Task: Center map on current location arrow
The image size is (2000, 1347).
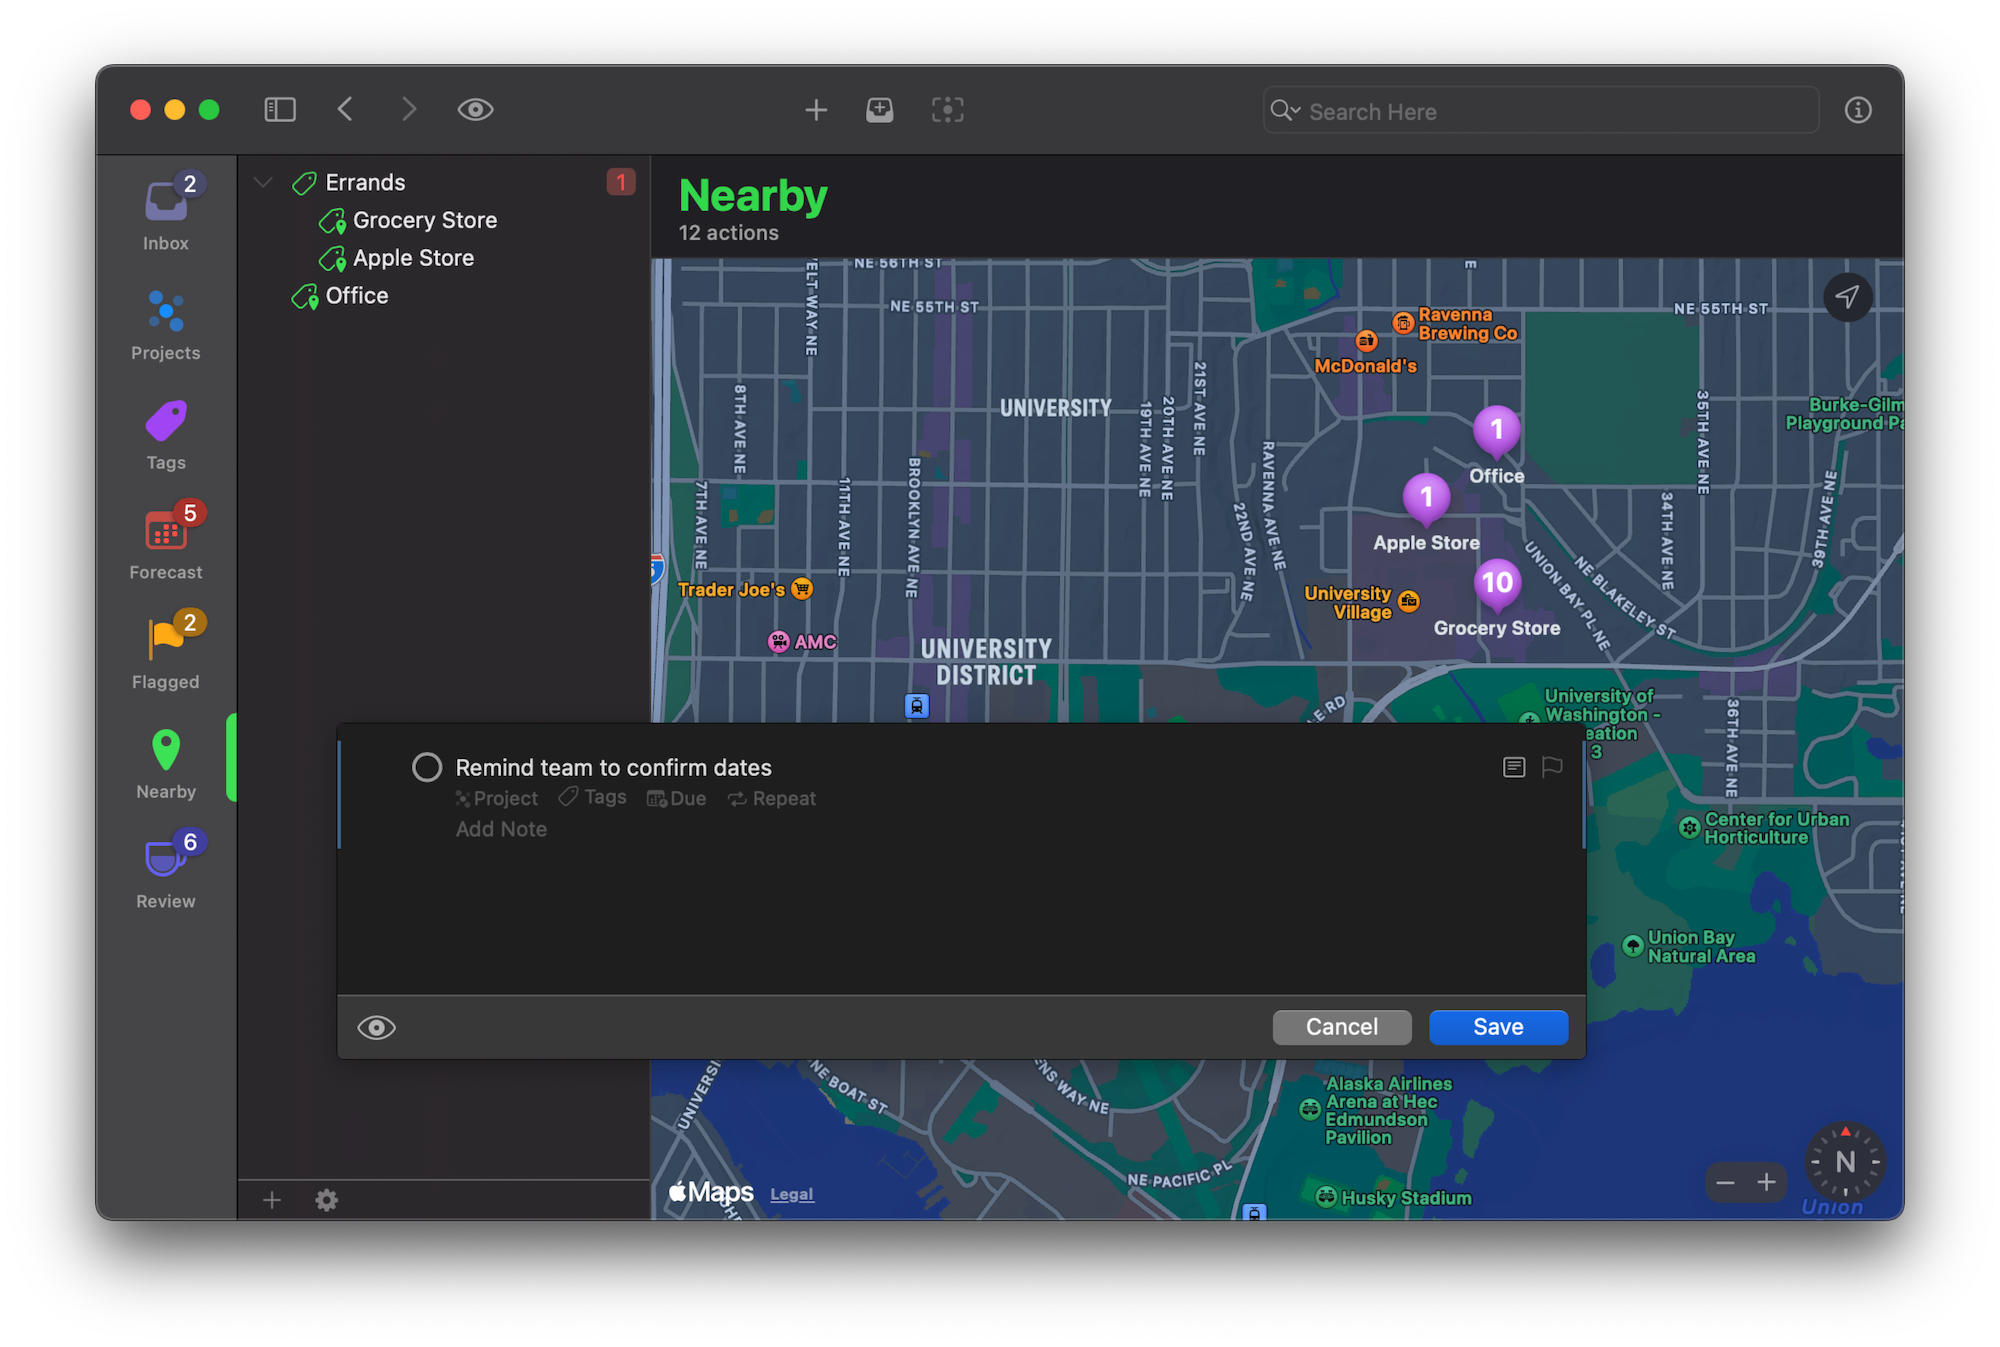Action: (x=1848, y=297)
